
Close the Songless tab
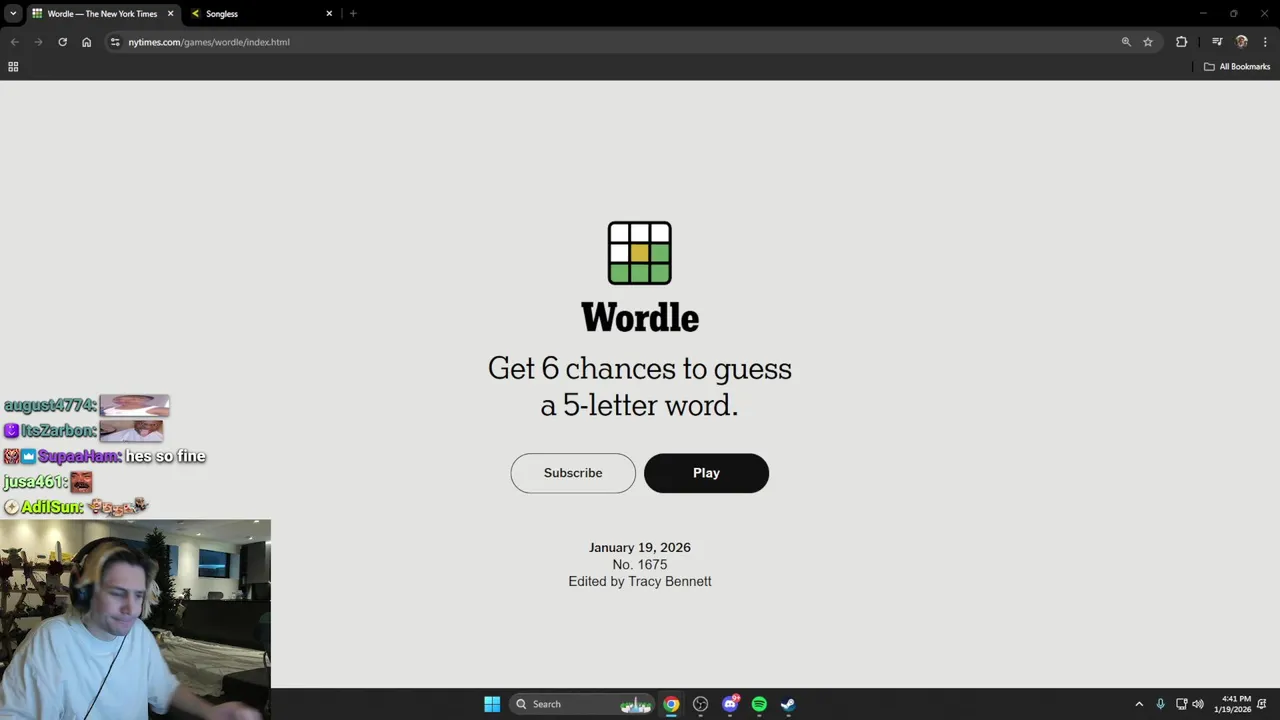point(329,14)
